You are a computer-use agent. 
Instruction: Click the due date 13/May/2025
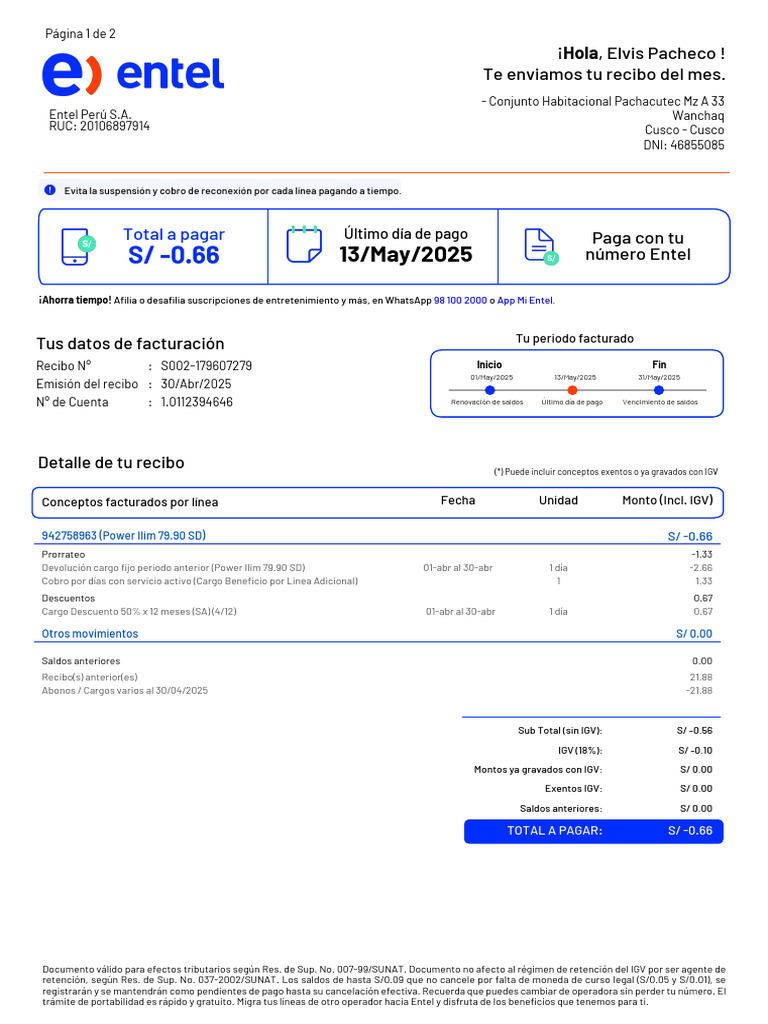(x=406, y=254)
